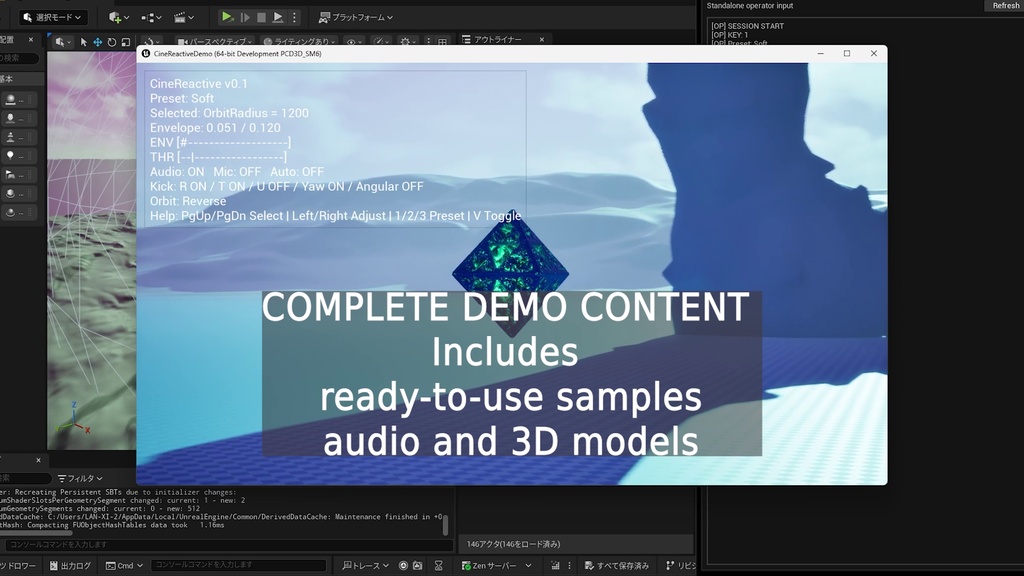Viewport: 1024px width, 576px height.
Task: Close the CineReactiveDemo window
Action: [x=874, y=54]
